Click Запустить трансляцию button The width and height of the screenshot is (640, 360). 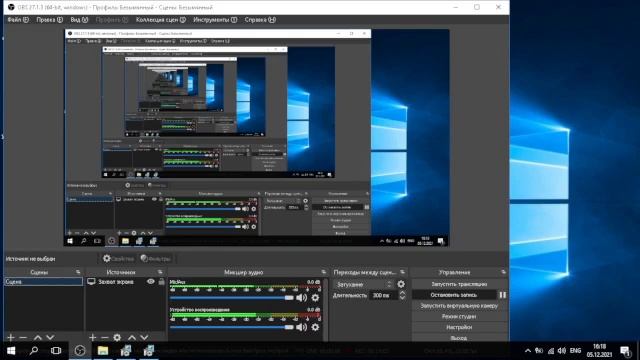pos(459,284)
